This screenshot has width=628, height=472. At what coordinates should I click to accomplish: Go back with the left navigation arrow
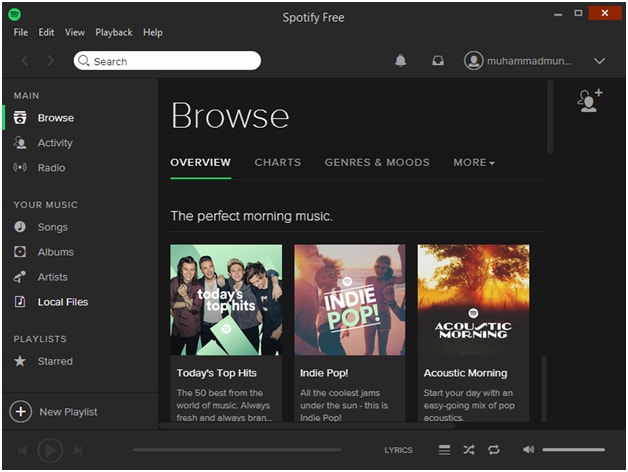pos(25,61)
